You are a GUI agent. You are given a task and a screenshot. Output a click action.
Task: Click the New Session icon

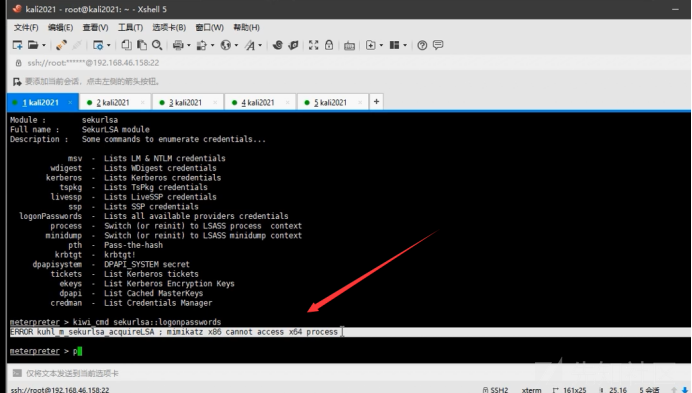tap(17, 45)
